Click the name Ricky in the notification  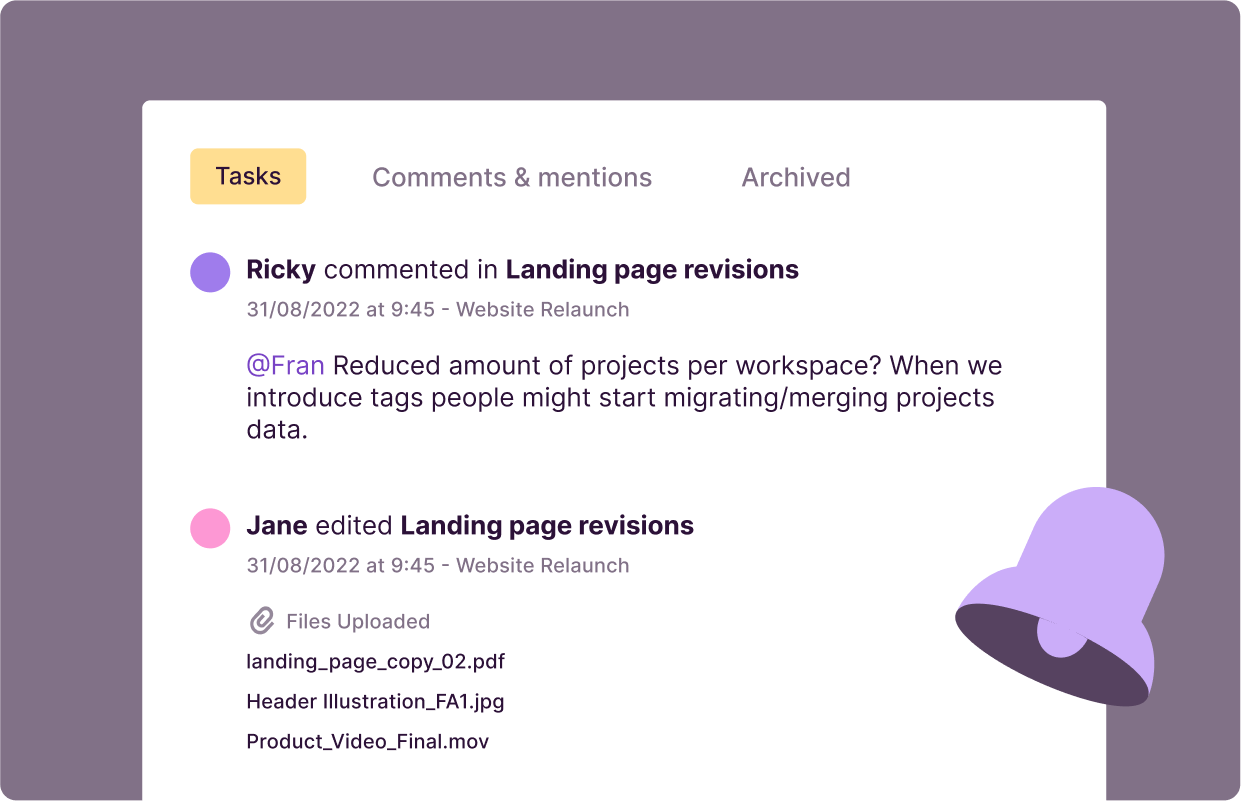click(x=281, y=270)
